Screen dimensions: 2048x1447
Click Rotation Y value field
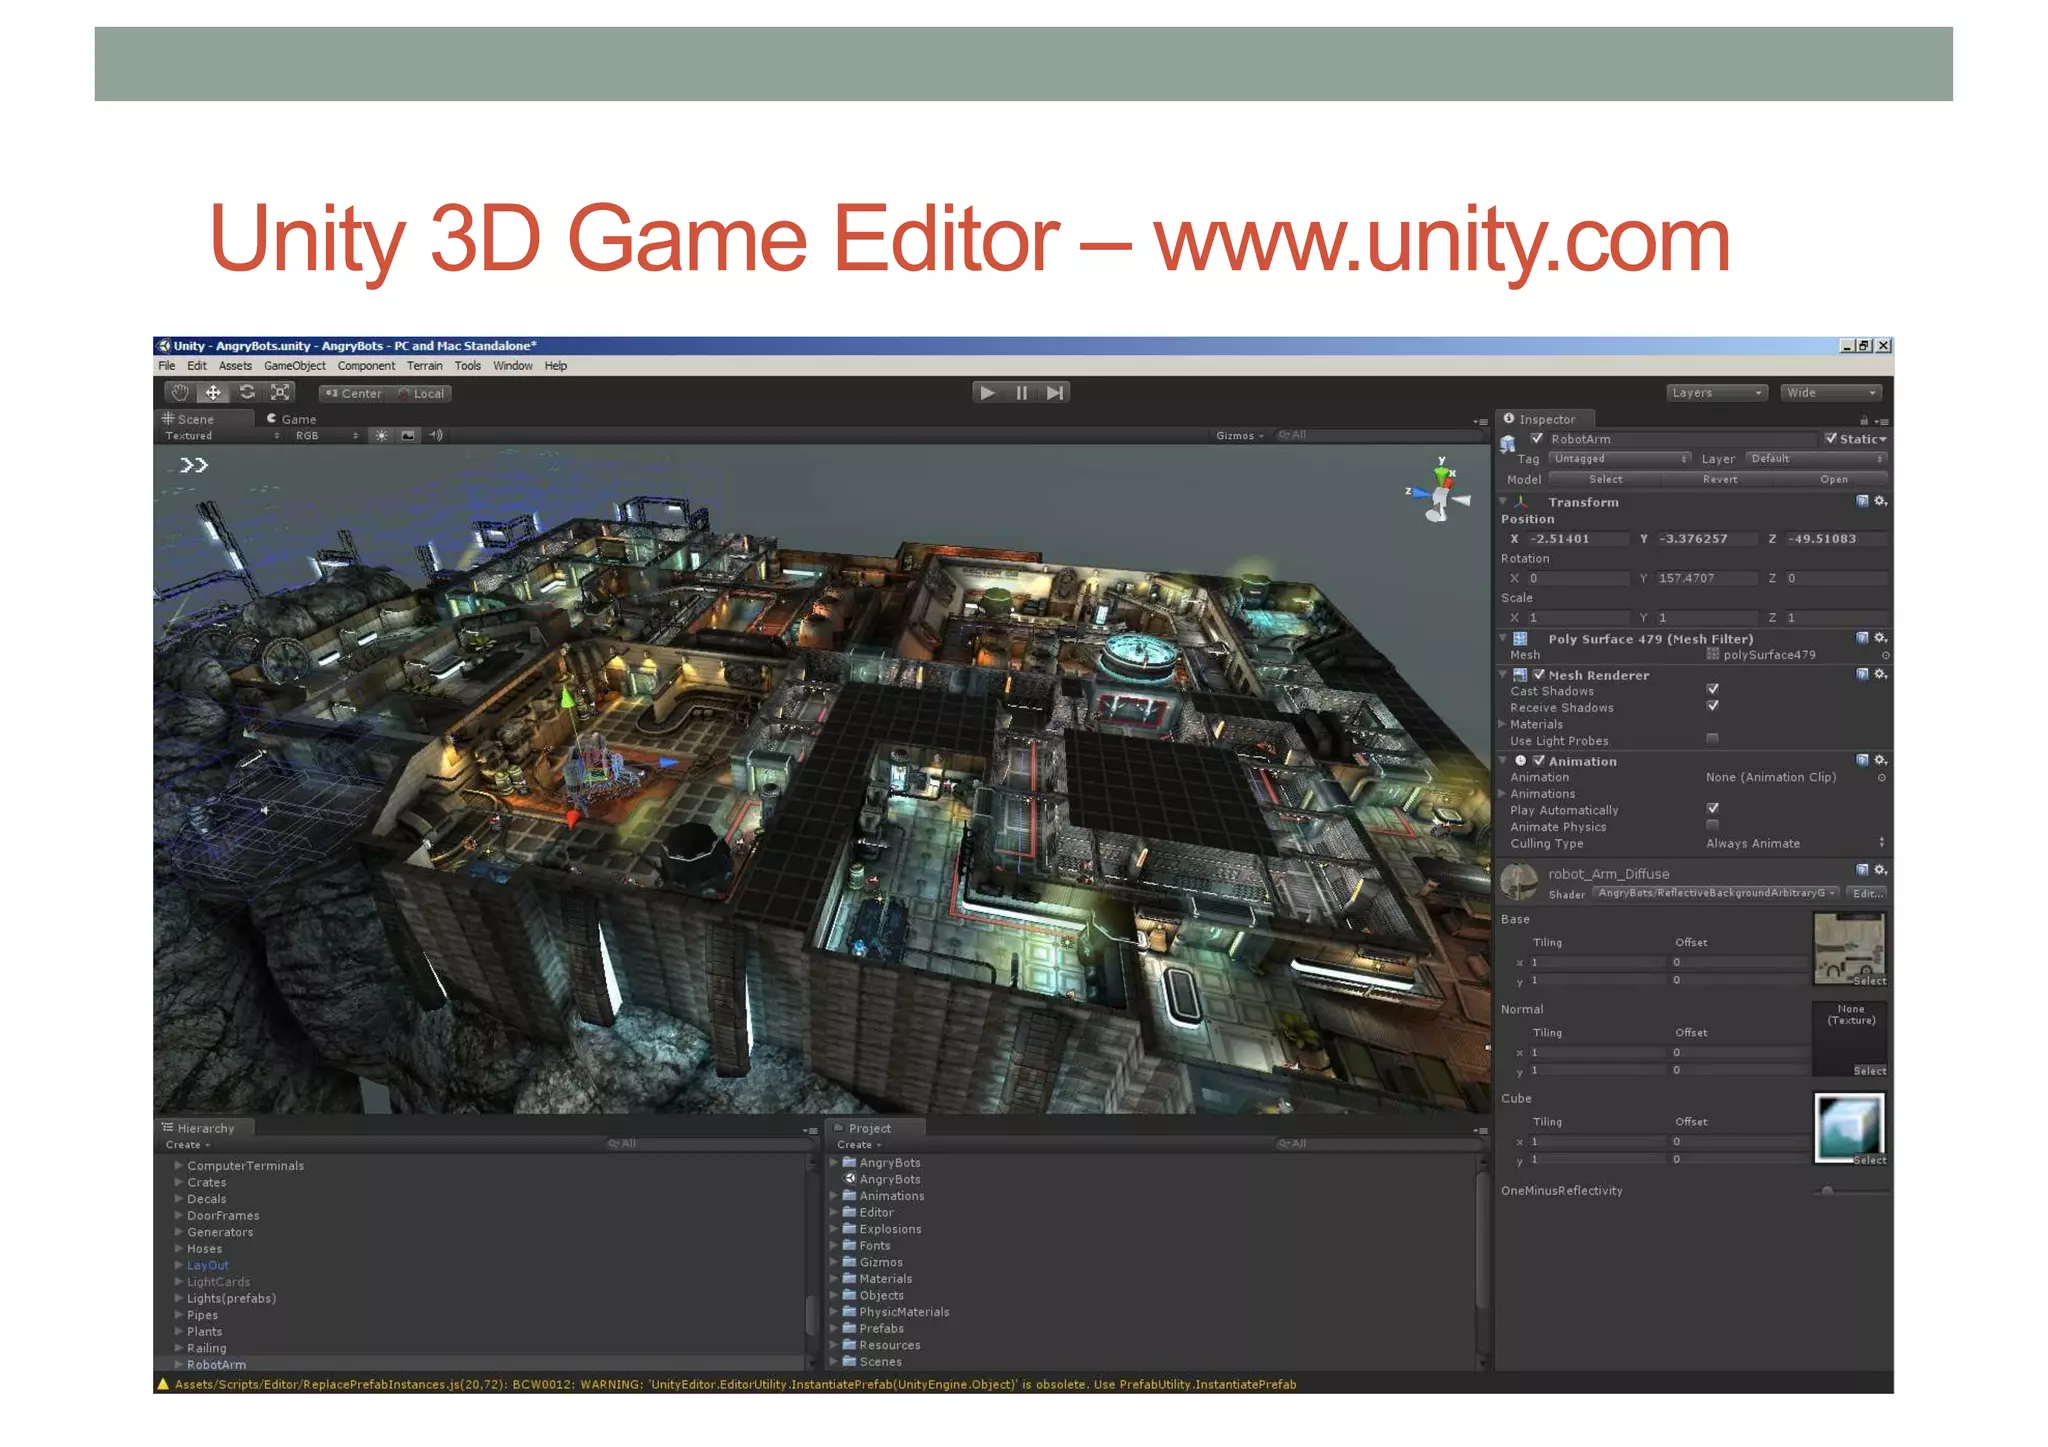pos(1707,578)
